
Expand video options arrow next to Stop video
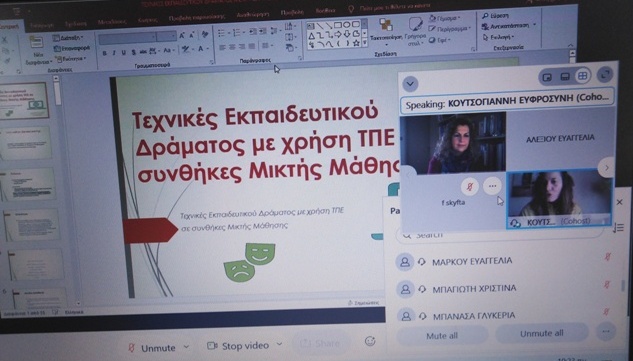click(279, 344)
